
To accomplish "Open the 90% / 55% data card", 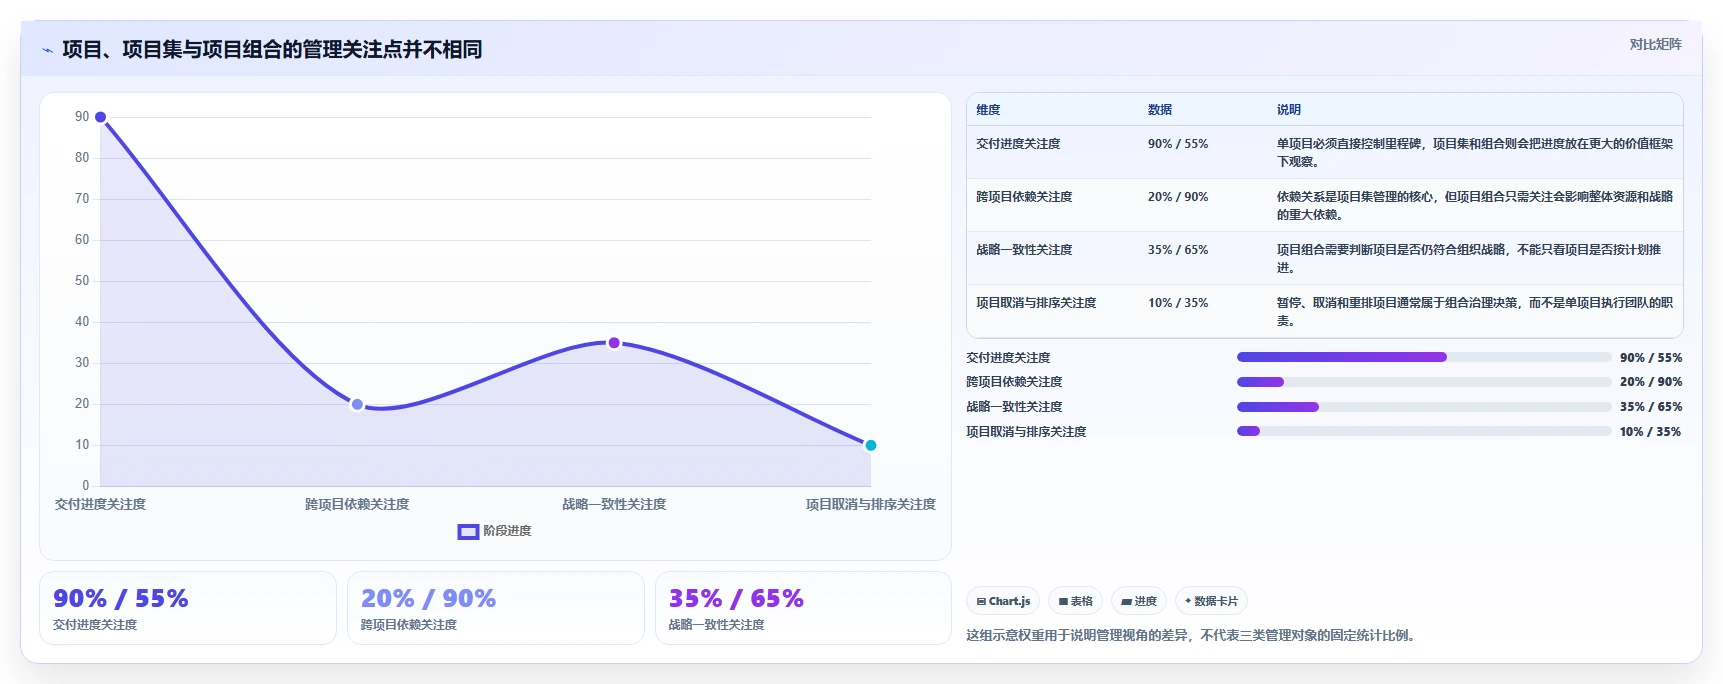I will 188,608.
